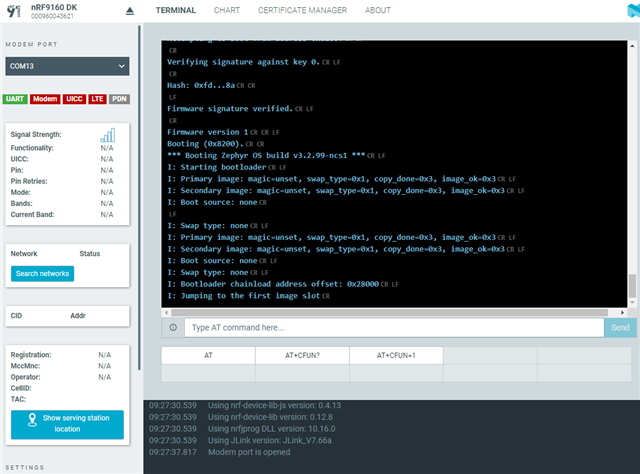Screen dimensions: 640x474
Task: Click Show serving station location button
Action: point(67,425)
